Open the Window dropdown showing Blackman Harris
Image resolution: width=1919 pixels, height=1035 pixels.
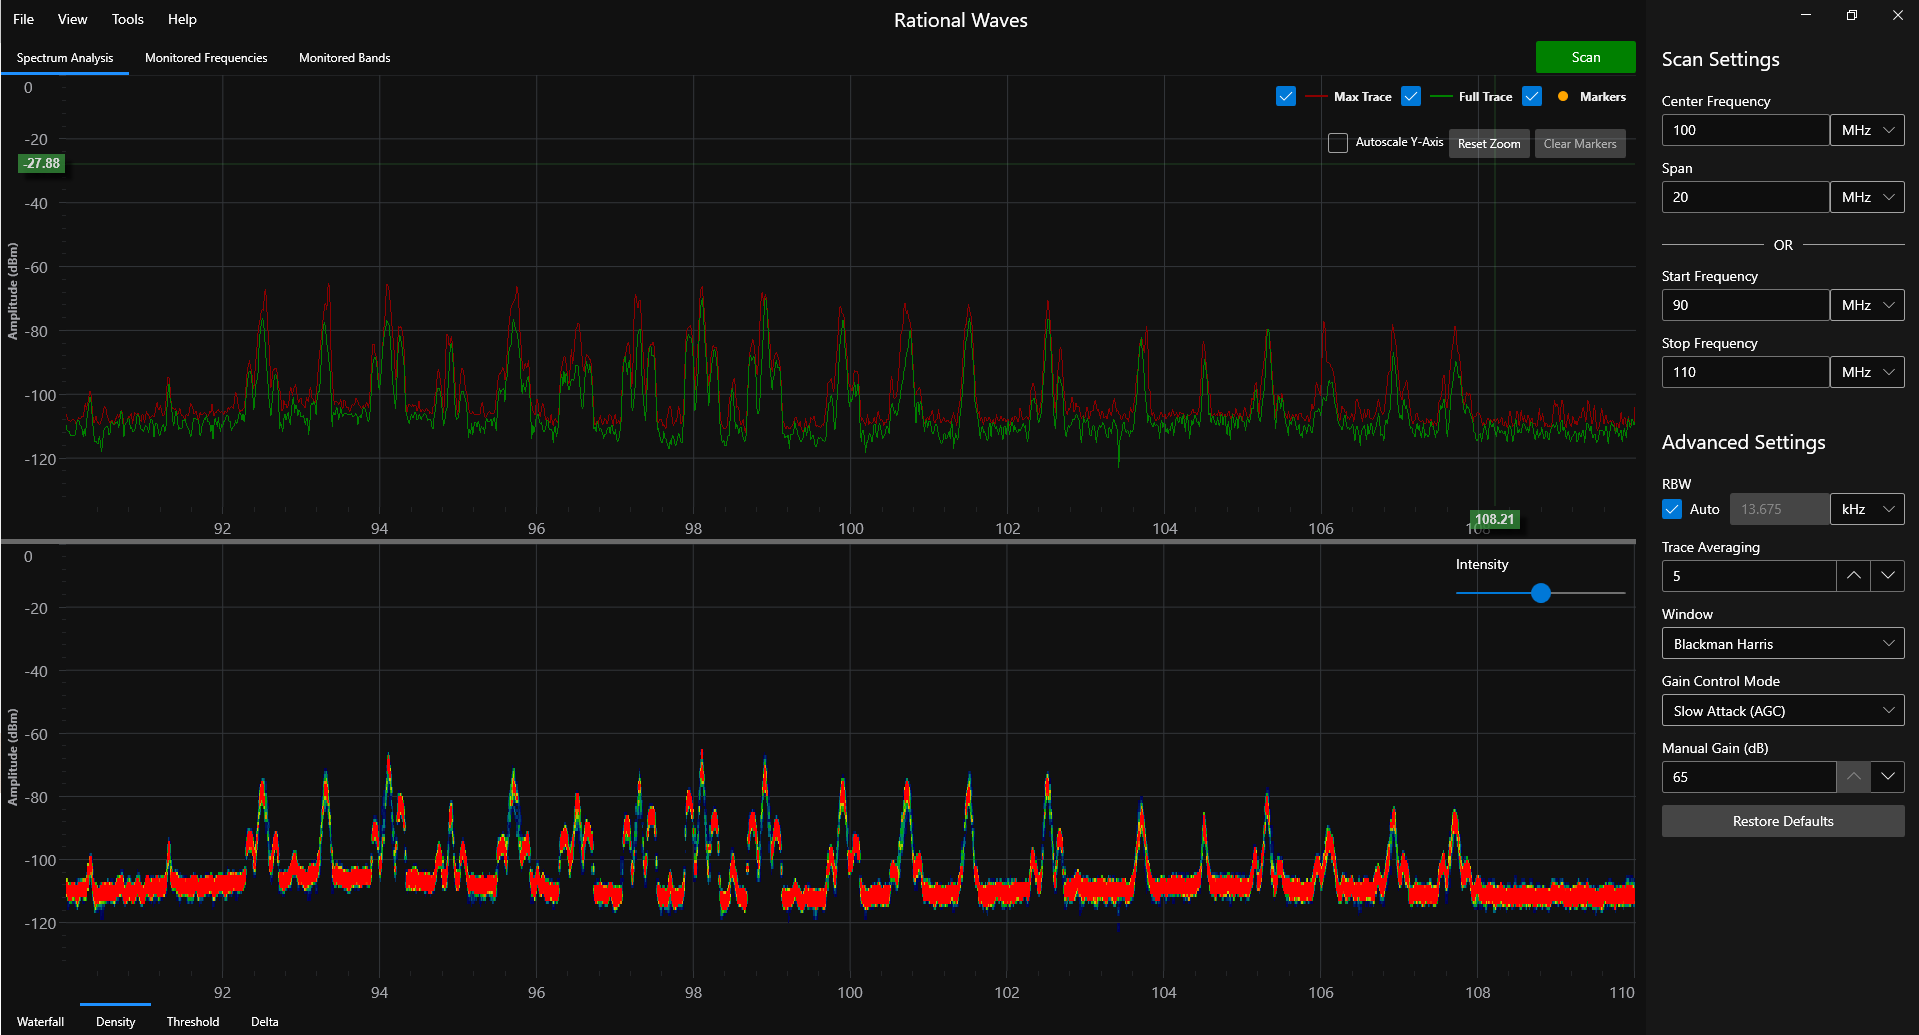point(1782,643)
